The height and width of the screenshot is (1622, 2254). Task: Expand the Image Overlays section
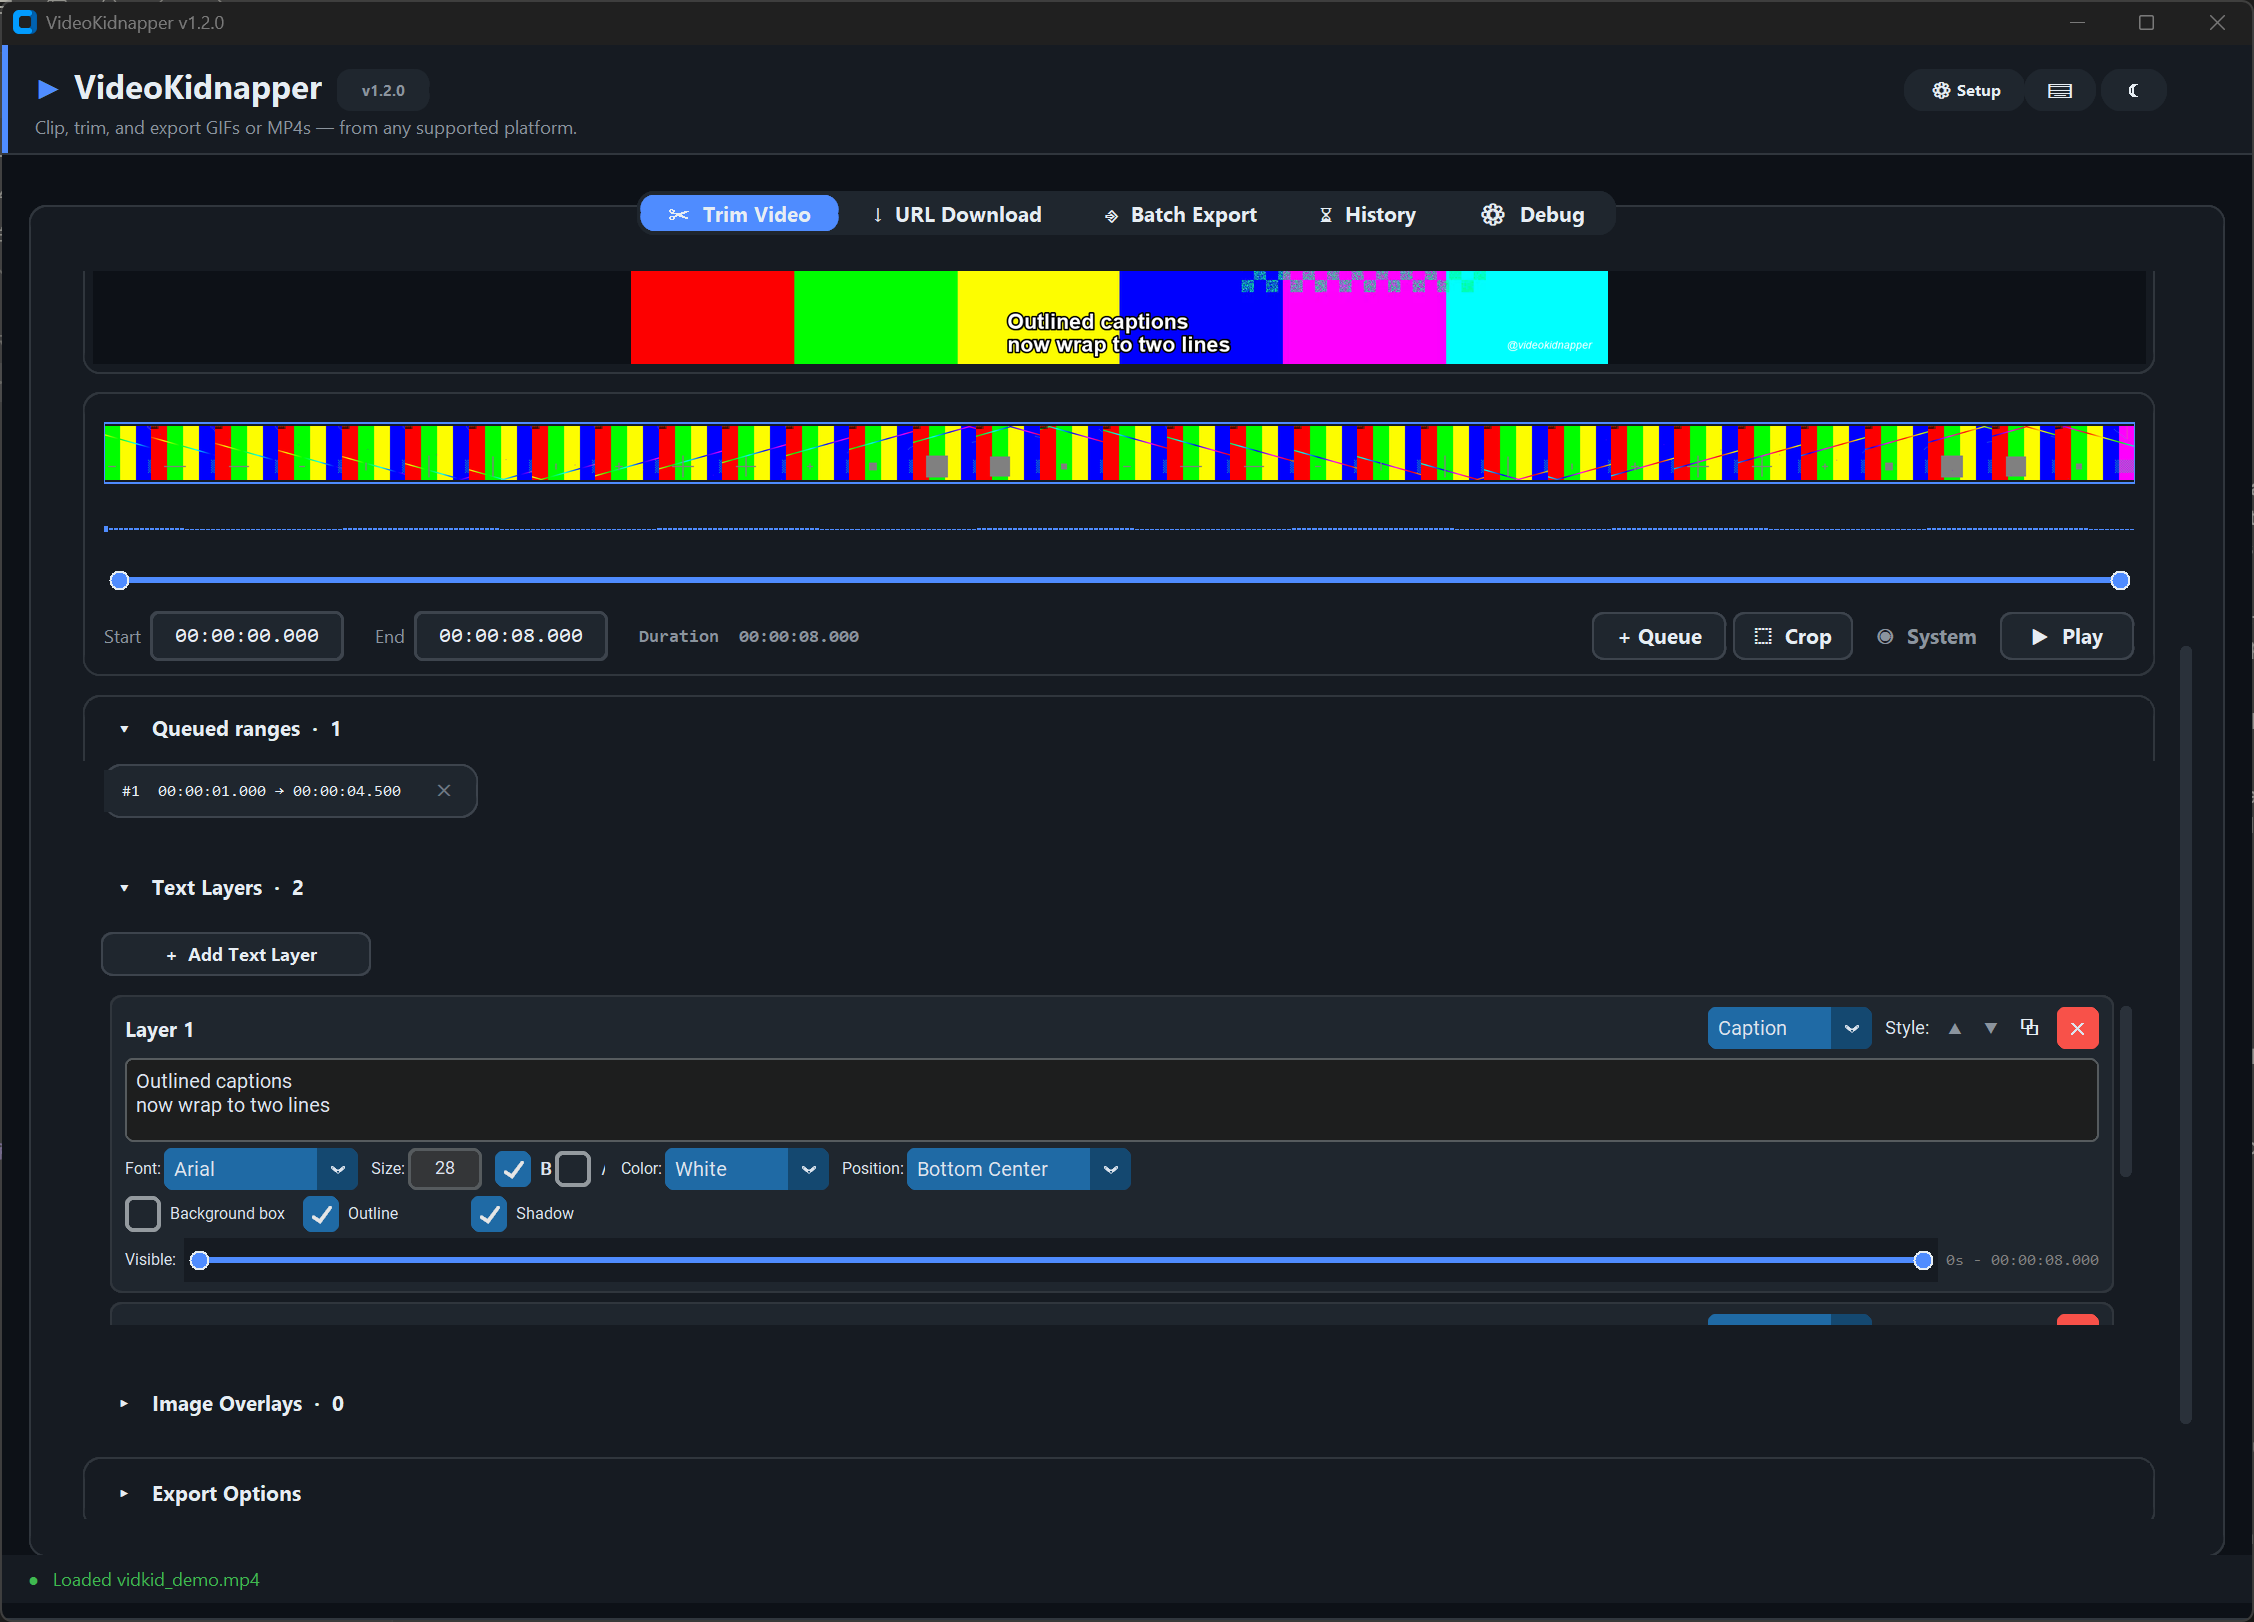124,1404
